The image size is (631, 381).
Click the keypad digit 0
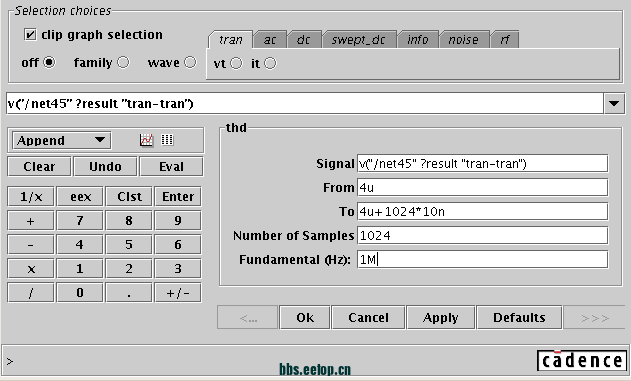coord(80,292)
